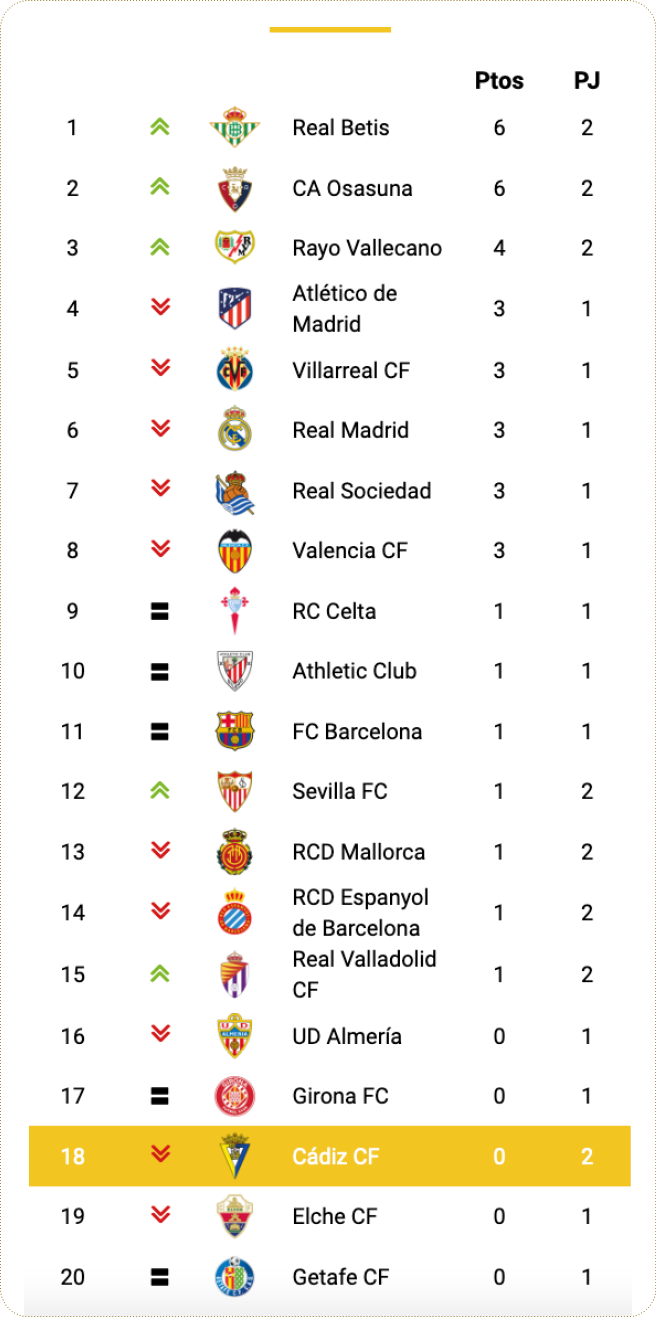Screen dimensions: 656x1317
Task: Click the FC Barcelona crest
Action: pos(235,731)
